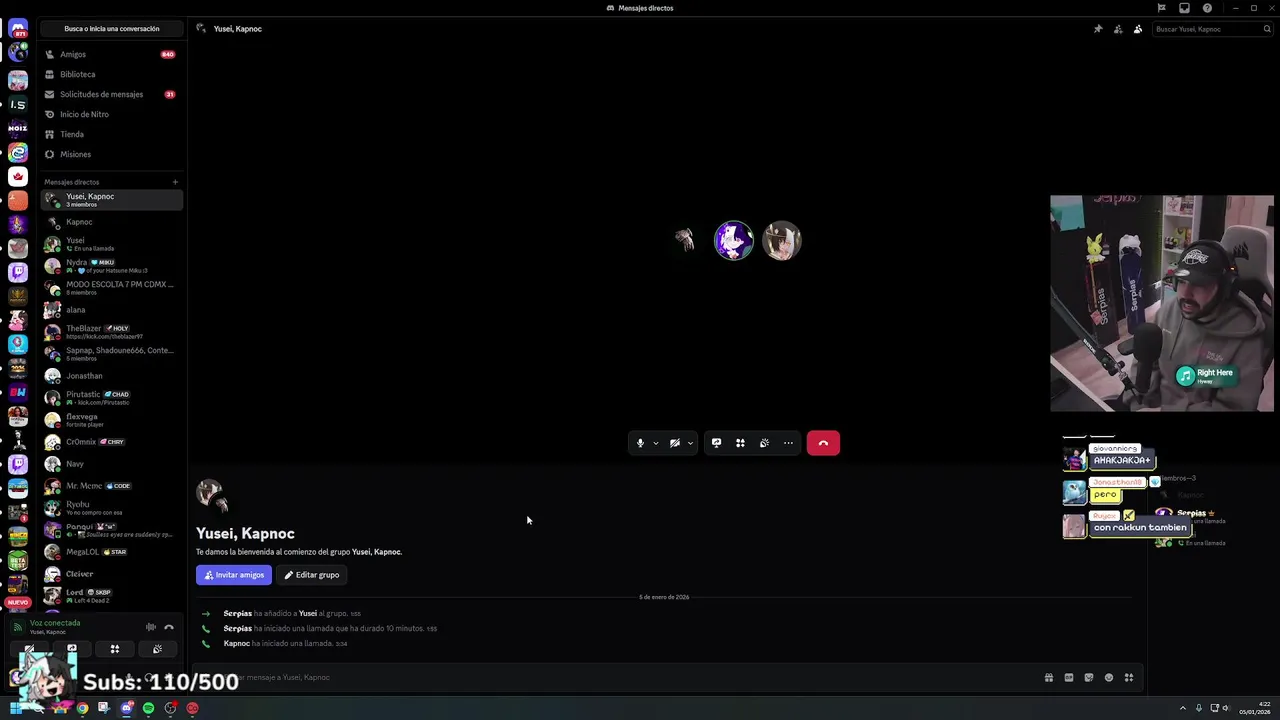Open the Amigos tab
The height and width of the screenshot is (720, 1280).
110,54
